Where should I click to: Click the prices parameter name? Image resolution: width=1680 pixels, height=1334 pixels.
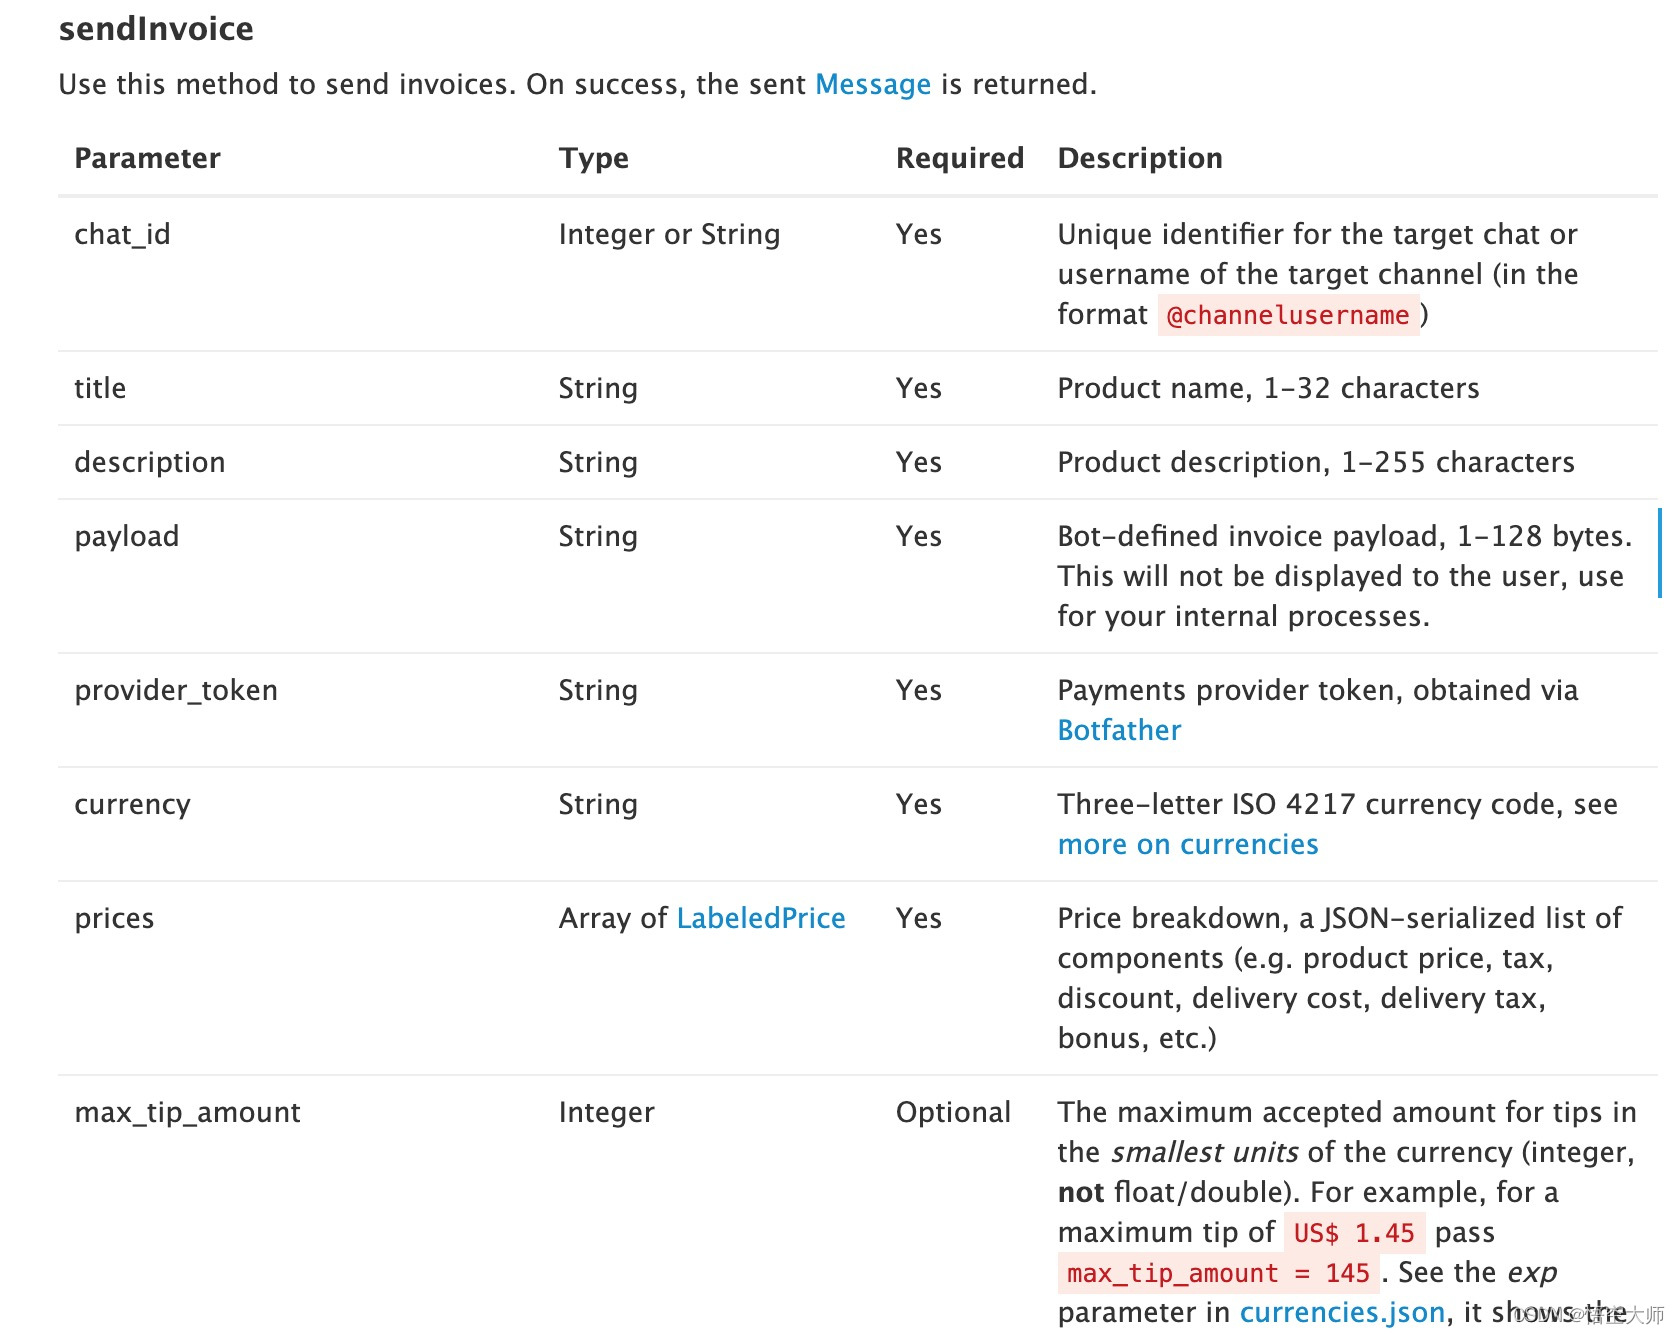(114, 919)
